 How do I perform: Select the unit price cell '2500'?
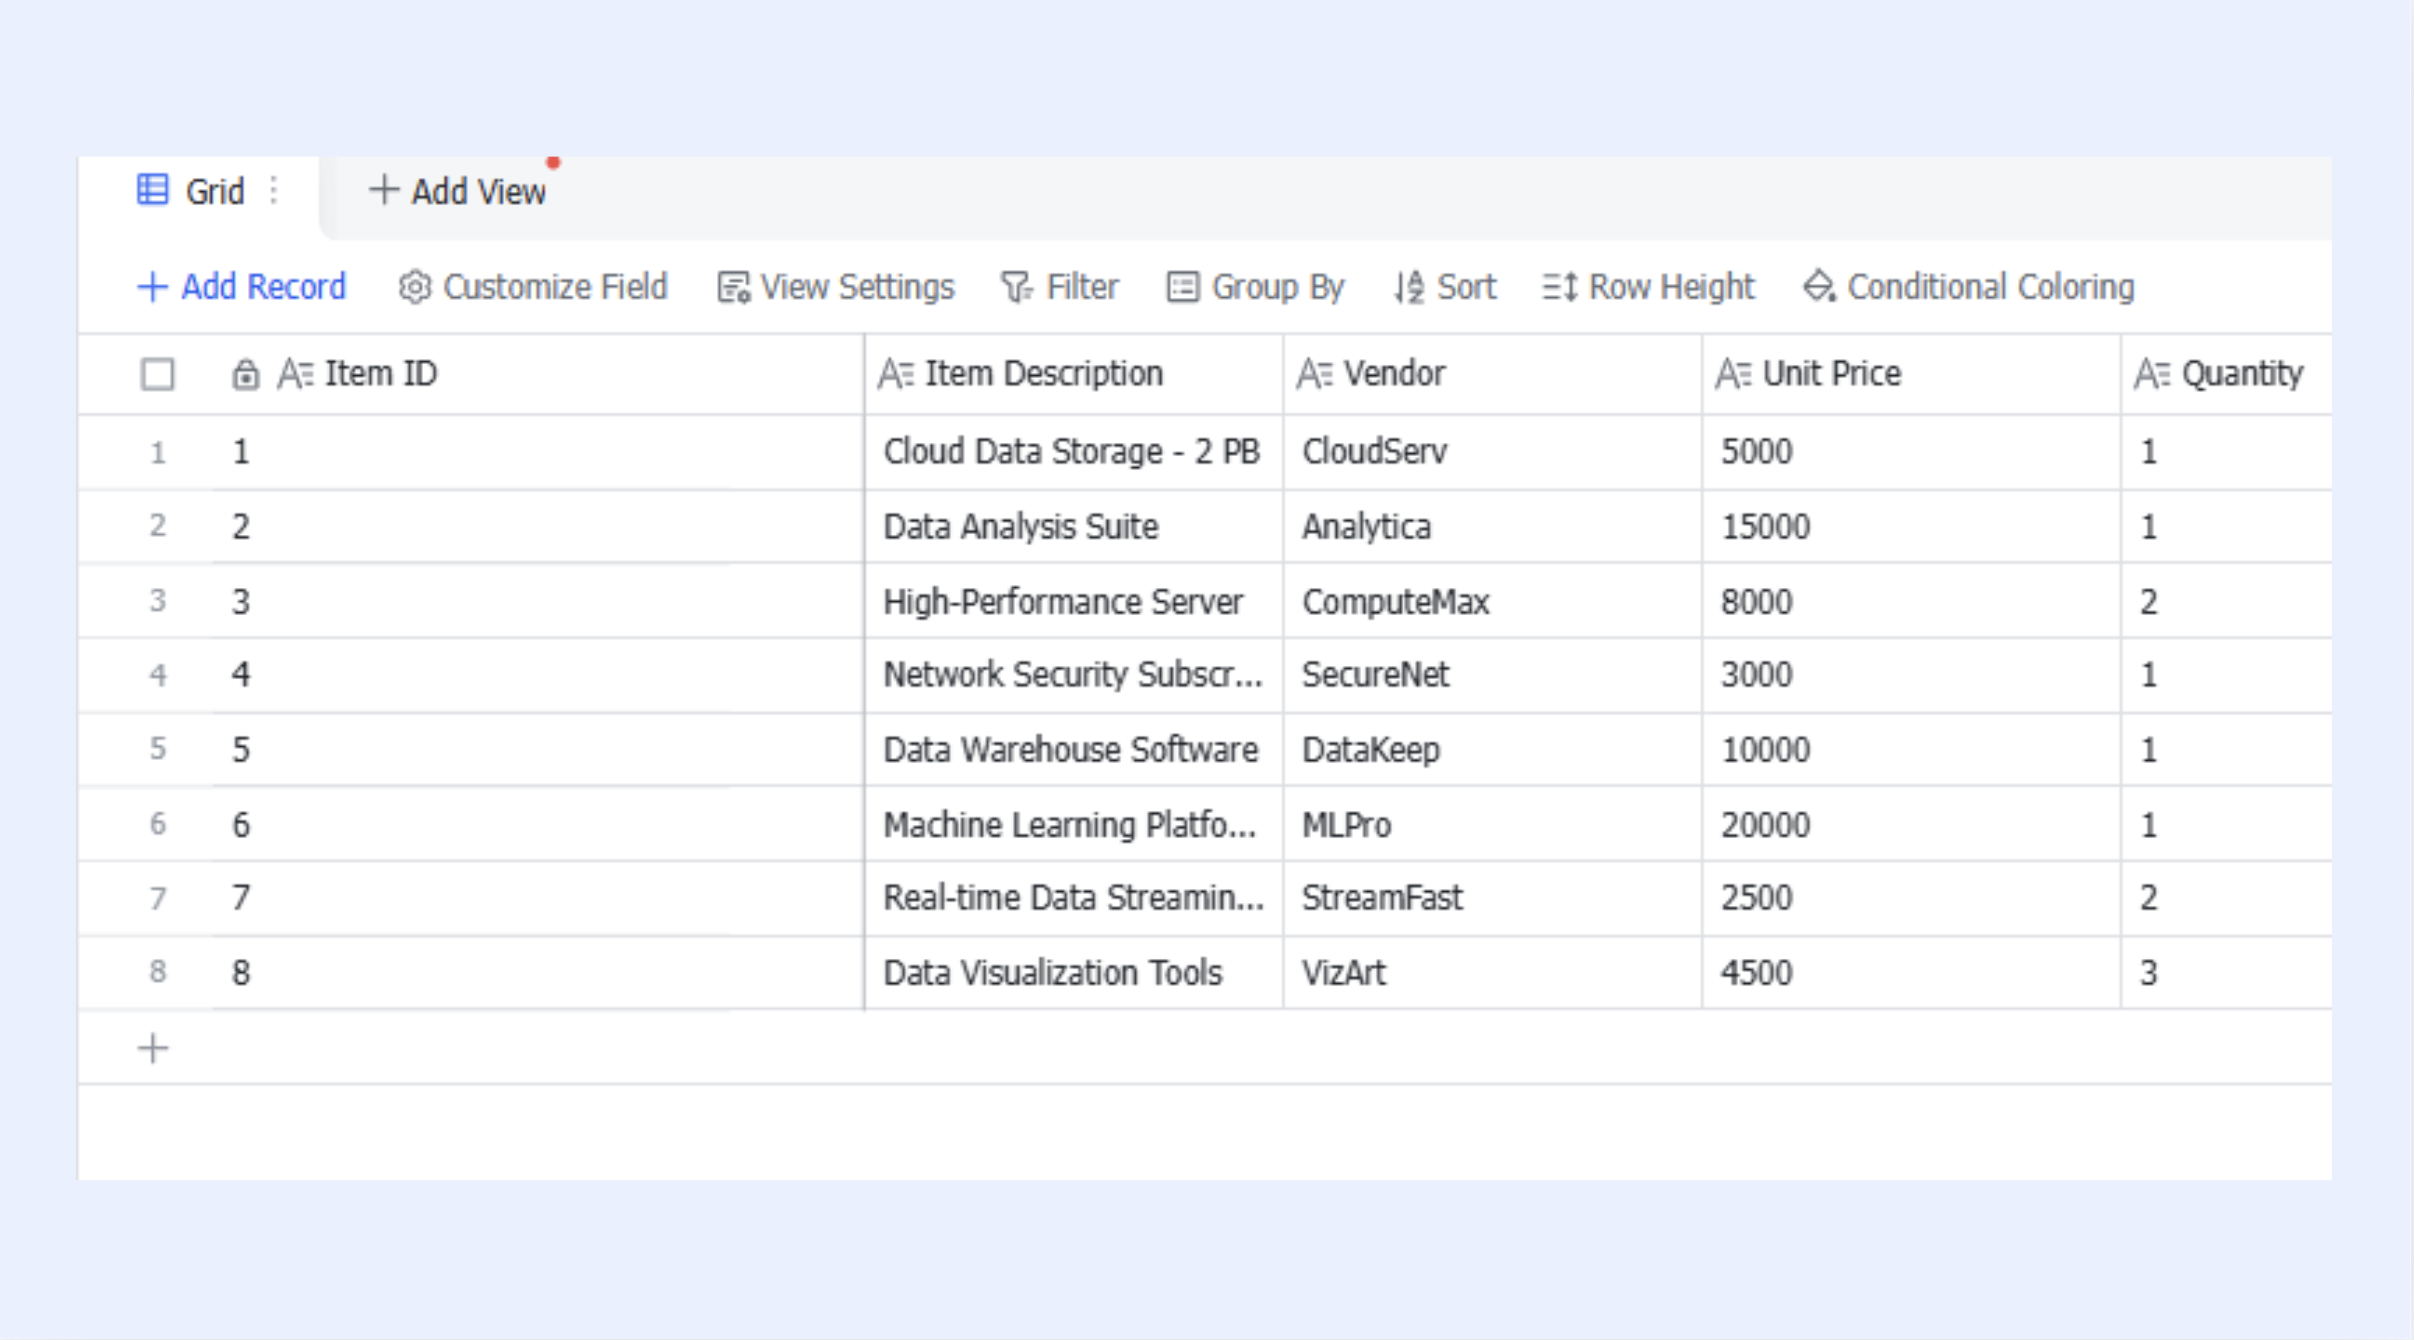tap(1912, 898)
